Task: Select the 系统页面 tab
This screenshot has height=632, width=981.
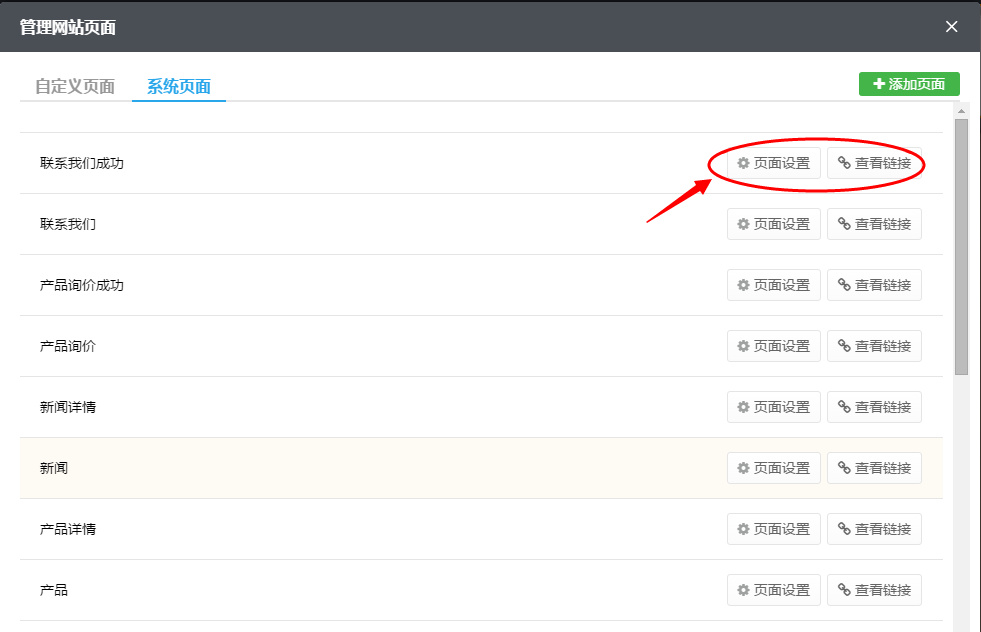Action: pos(179,86)
